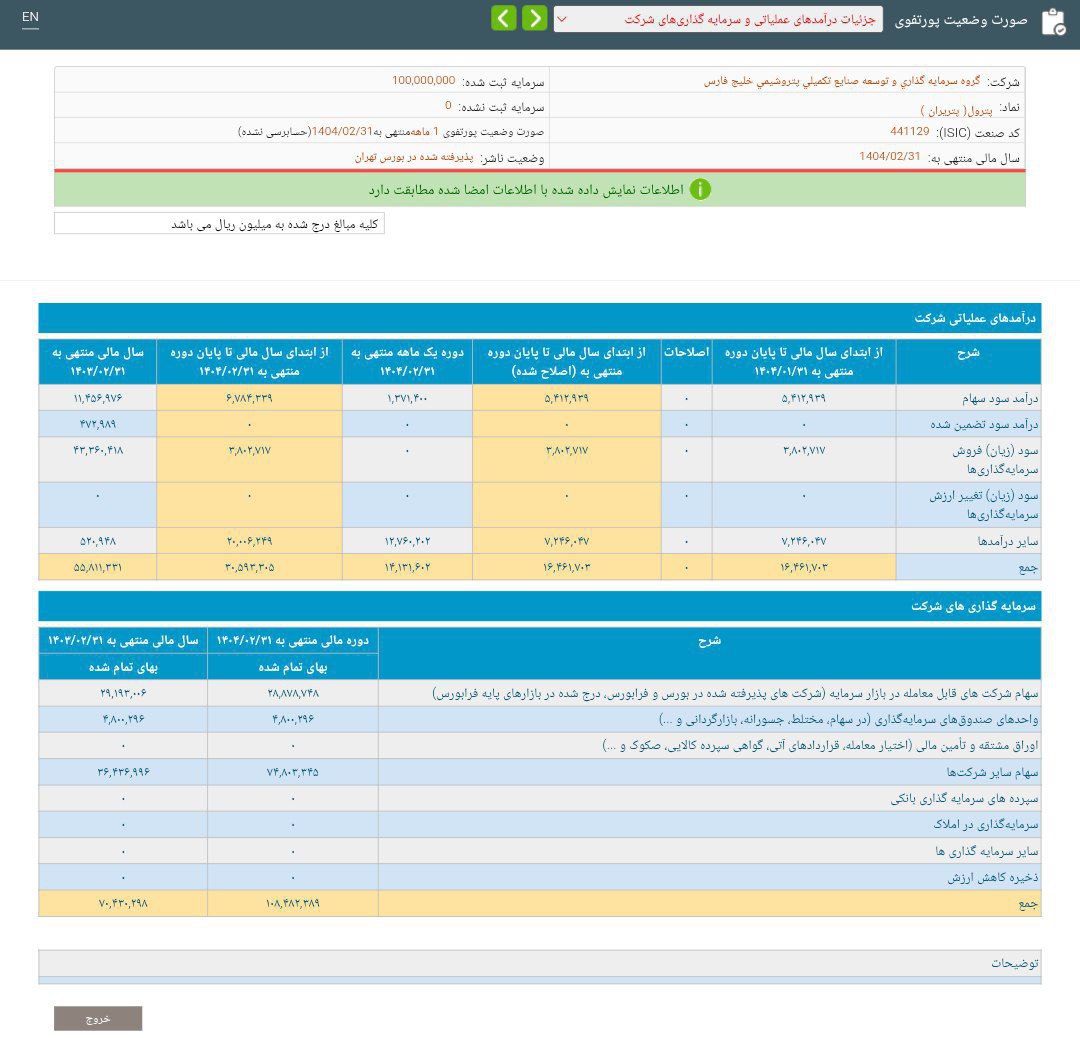Click the value ۴۷۲,۹۸۹ in guaranteed income row
This screenshot has width=1080, height=1038.
[98, 424]
